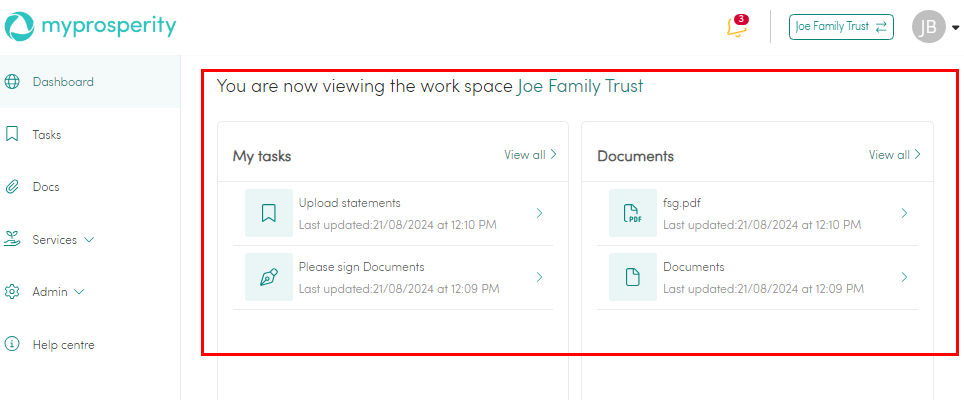
Task: Click the Help centre info icon
Action: click(13, 345)
